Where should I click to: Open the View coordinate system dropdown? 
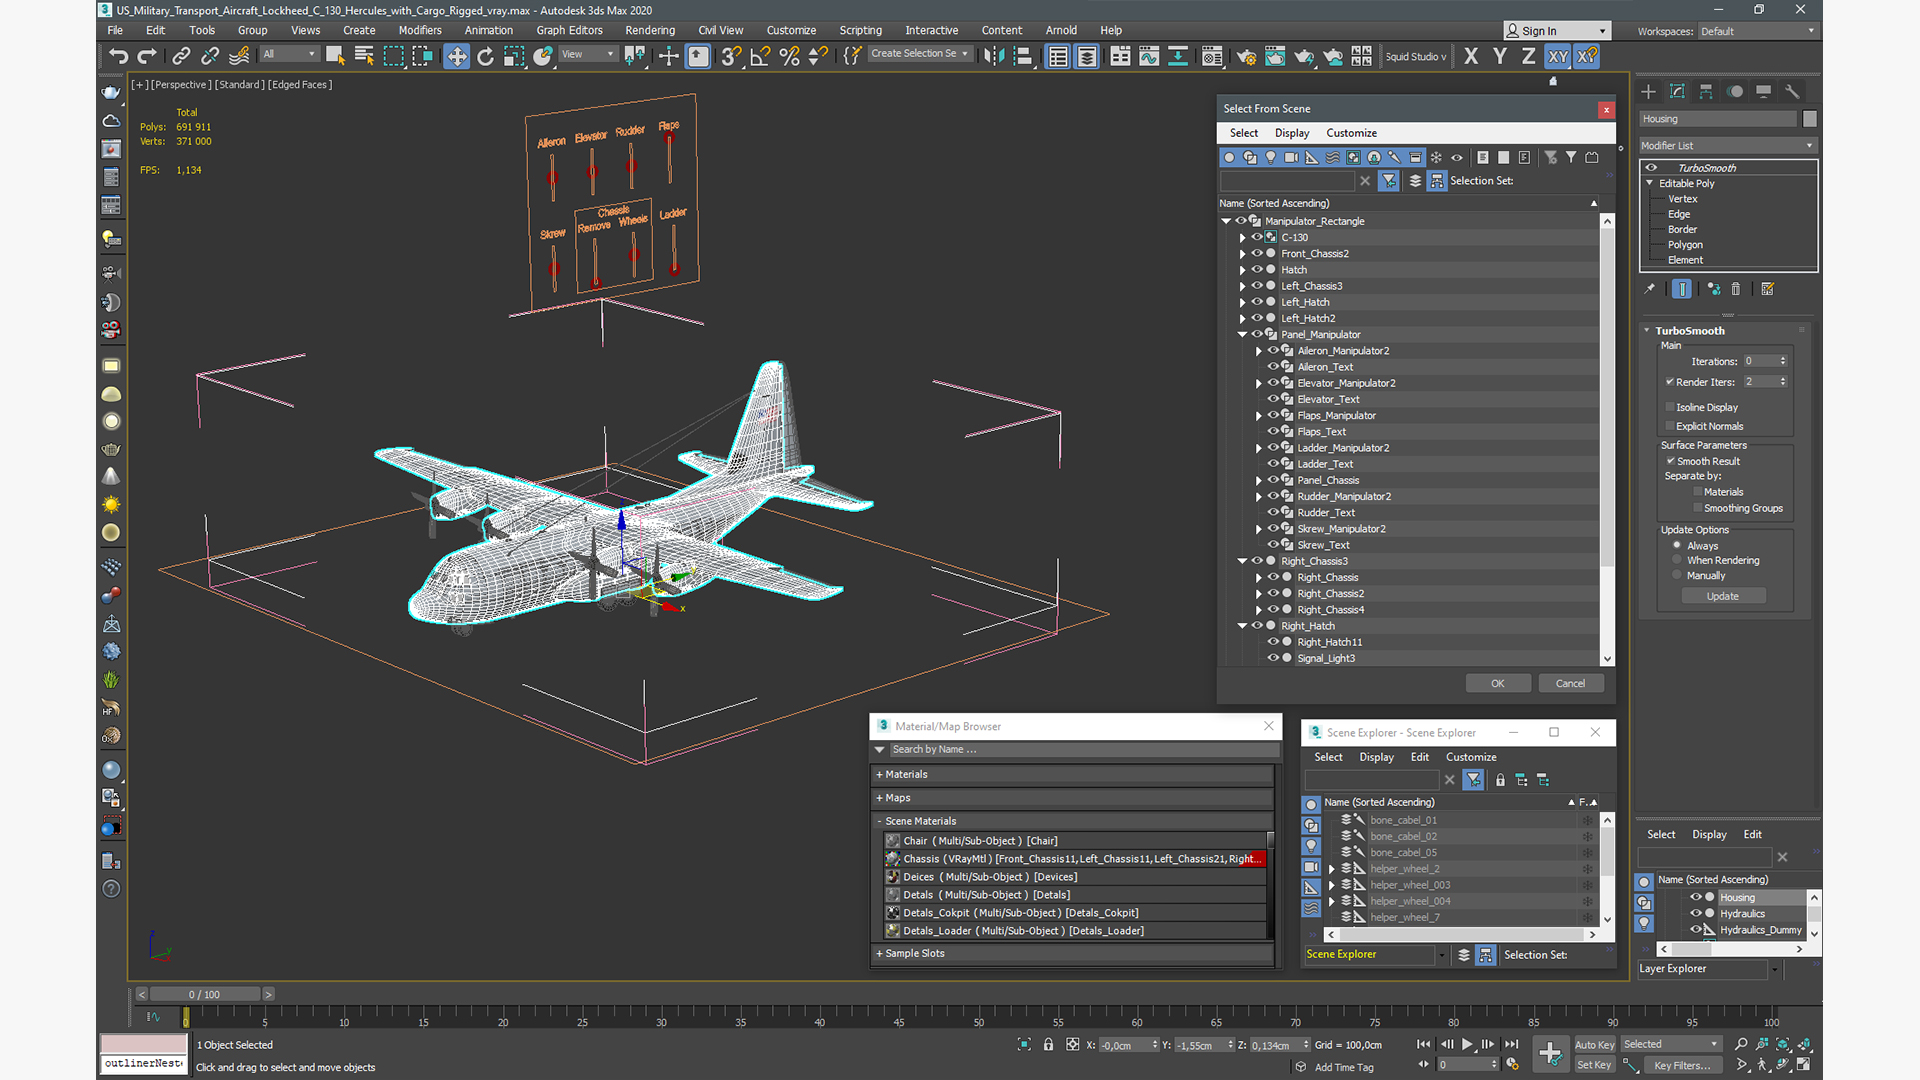(587, 54)
